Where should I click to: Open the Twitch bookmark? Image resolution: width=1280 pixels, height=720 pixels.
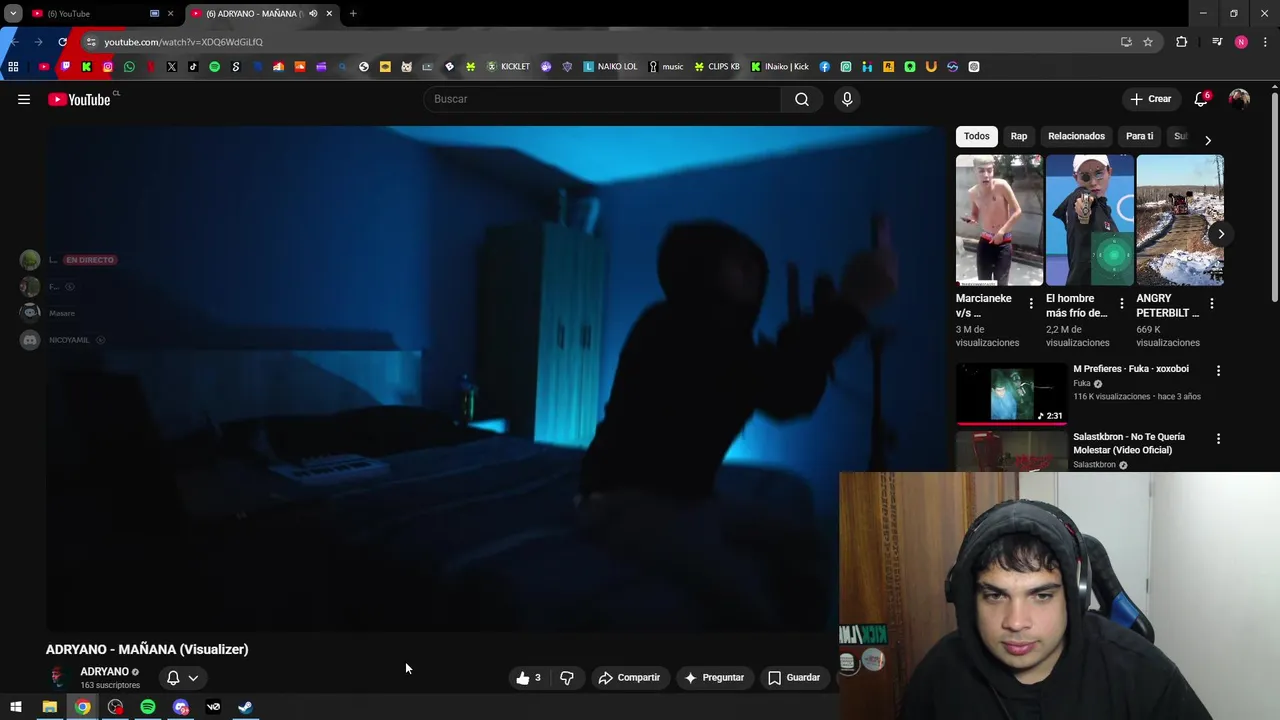[x=65, y=67]
